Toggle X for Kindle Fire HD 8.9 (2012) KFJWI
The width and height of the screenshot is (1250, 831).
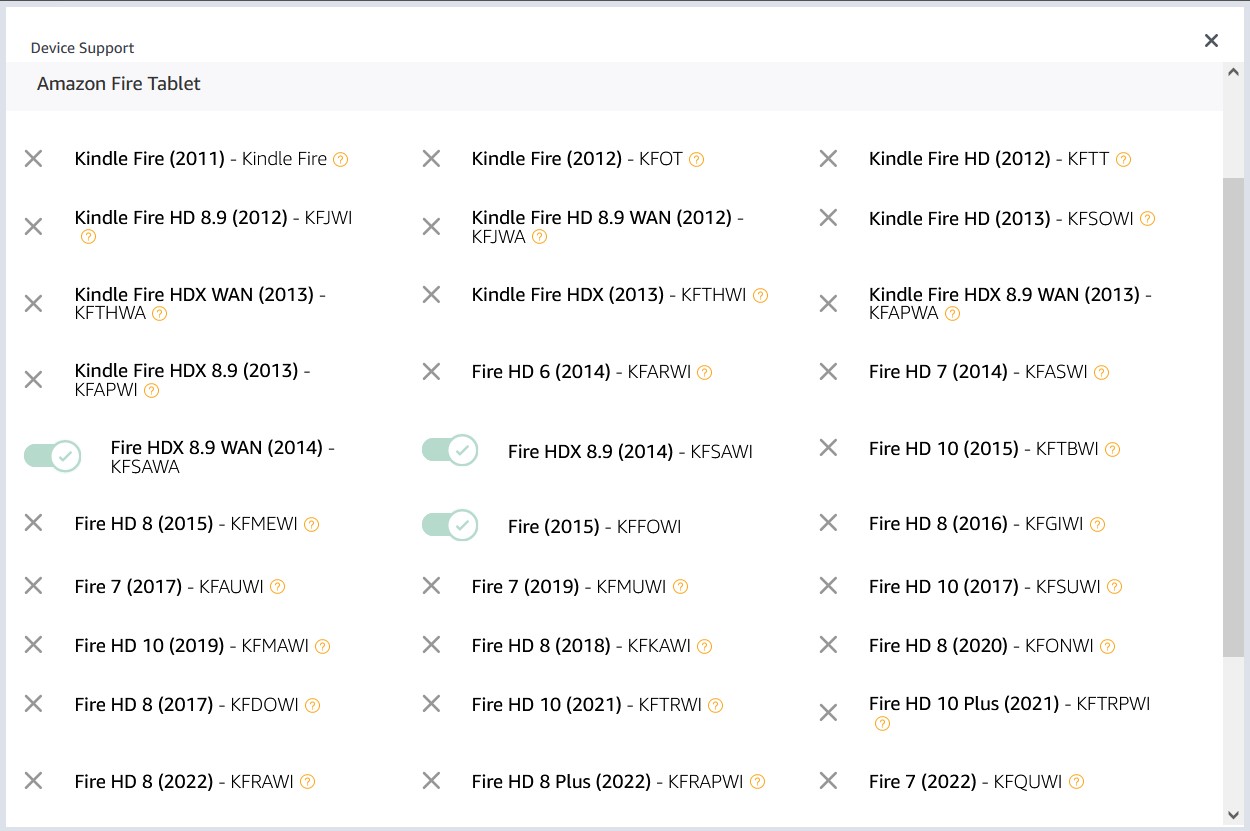coord(33,227)
